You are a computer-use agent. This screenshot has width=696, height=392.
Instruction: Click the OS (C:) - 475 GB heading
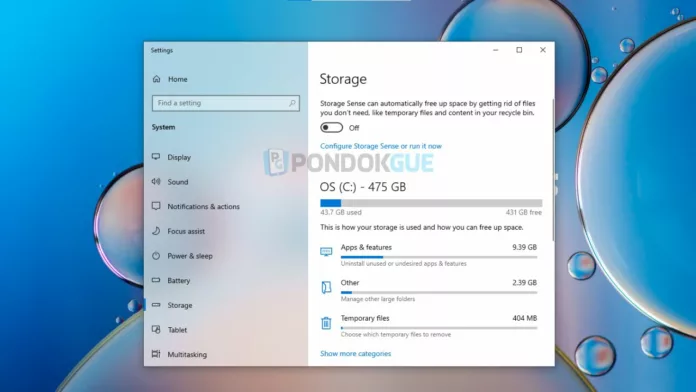pyautogui.click(x=363, y=187)
